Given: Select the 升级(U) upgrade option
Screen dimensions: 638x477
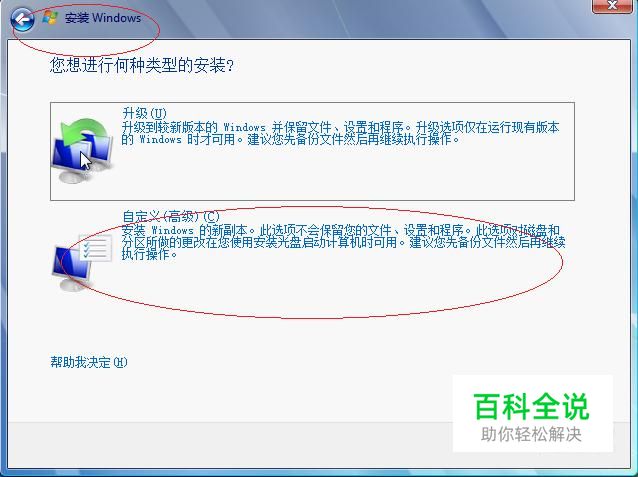Looking at the screenshot, I should click(x=312, y=151).
